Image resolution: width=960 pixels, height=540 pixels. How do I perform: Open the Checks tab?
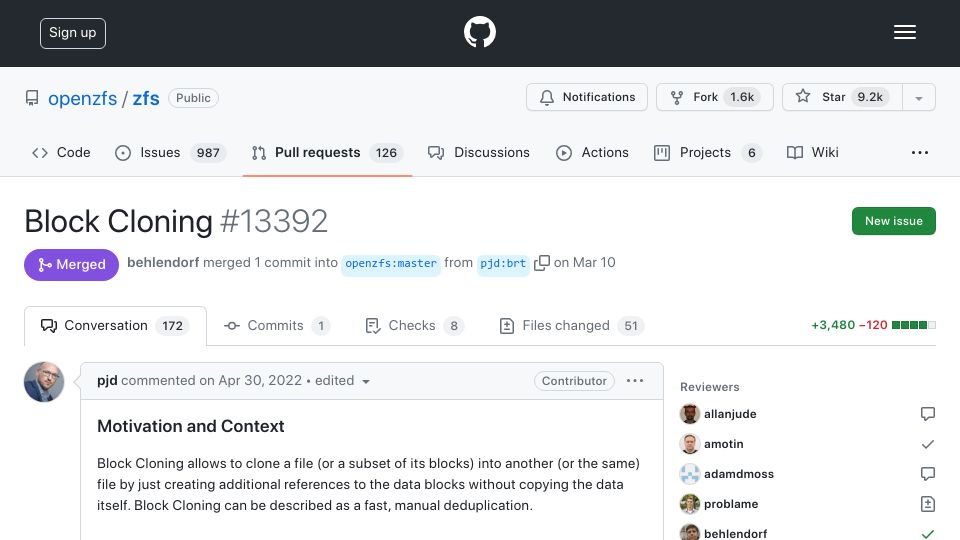414,326
